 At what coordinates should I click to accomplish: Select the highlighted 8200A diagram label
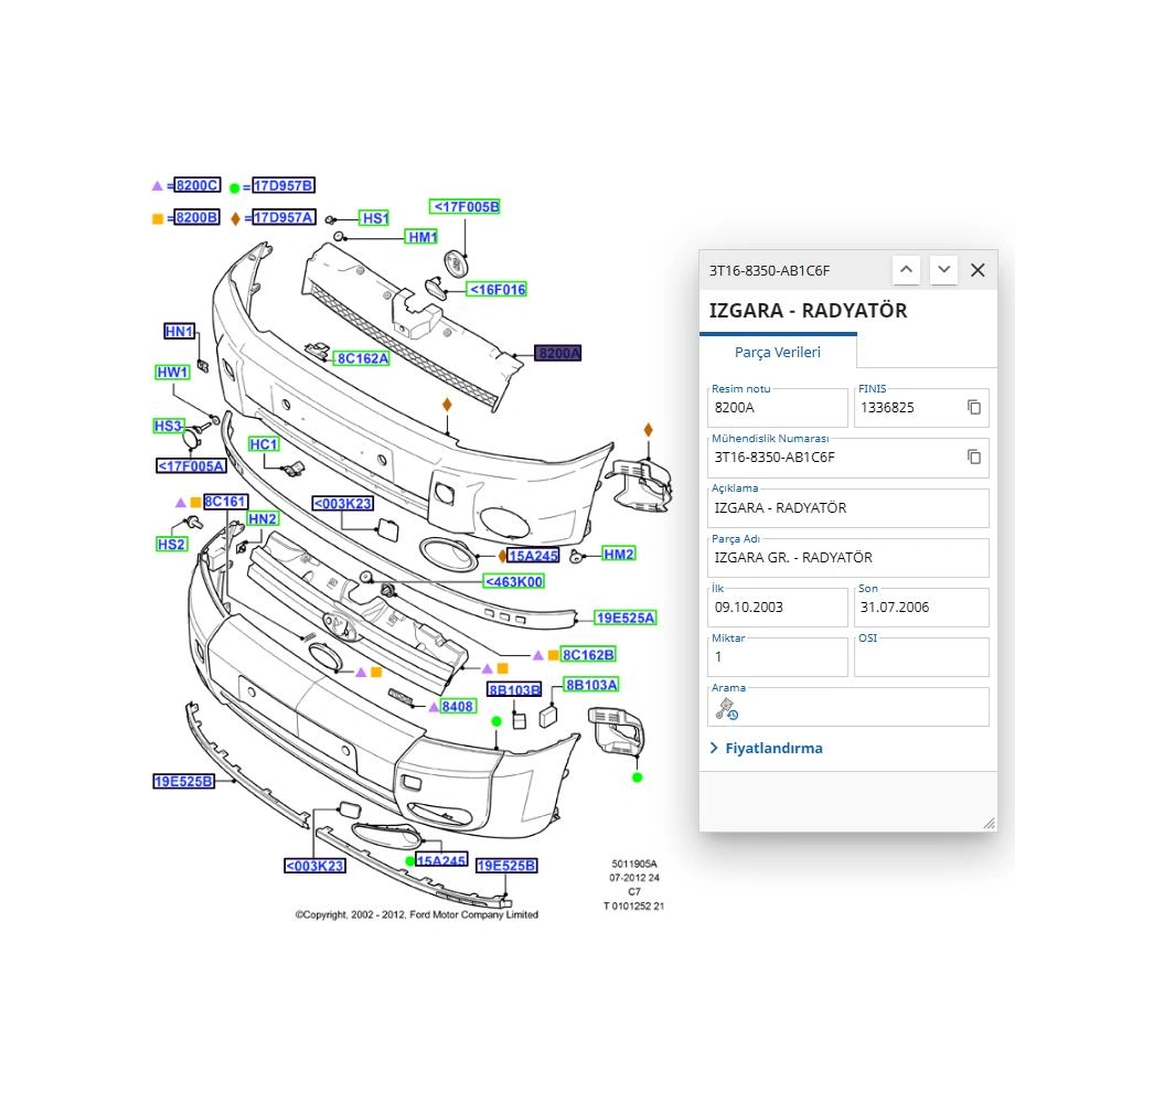tap(558, 353)
